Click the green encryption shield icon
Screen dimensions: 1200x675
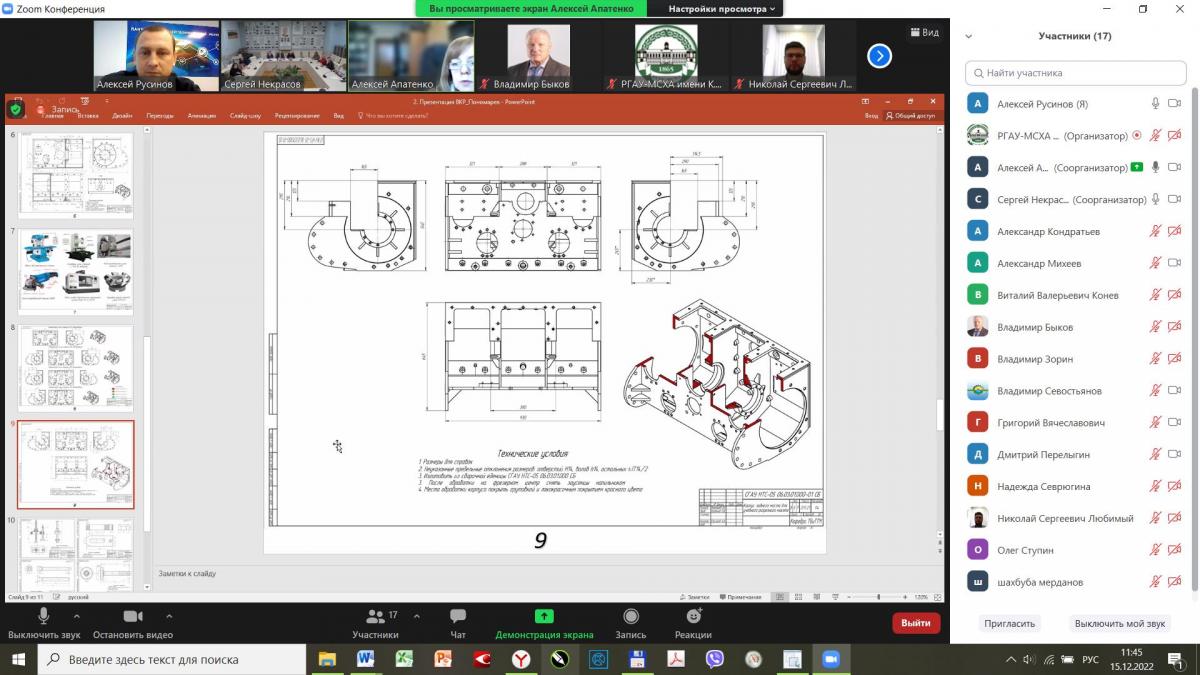pos(15,109)
